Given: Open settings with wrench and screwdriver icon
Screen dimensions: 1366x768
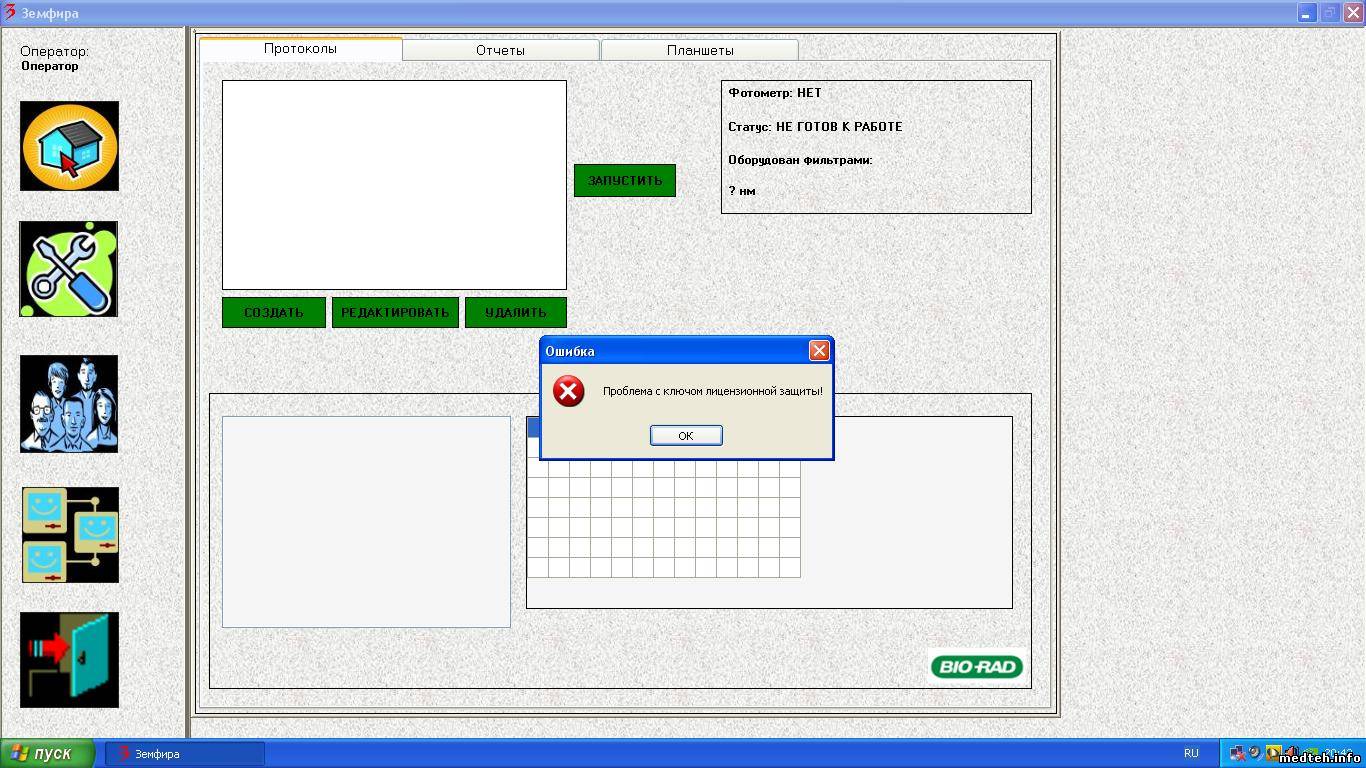Looking at the screenshot, I should tap(68, 269).
